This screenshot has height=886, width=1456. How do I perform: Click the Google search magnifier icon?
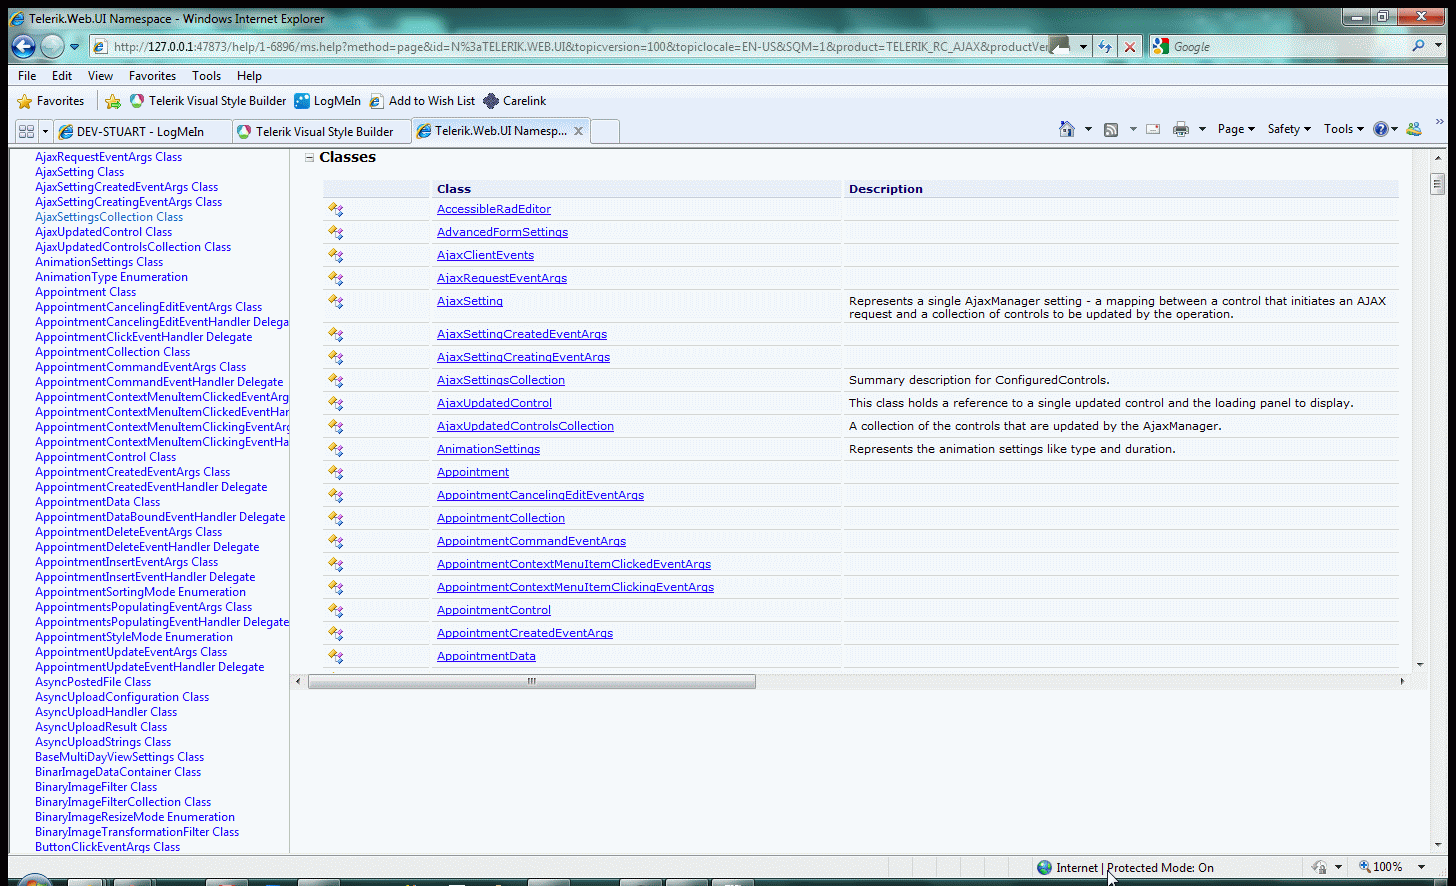[x=1418, y=46]
